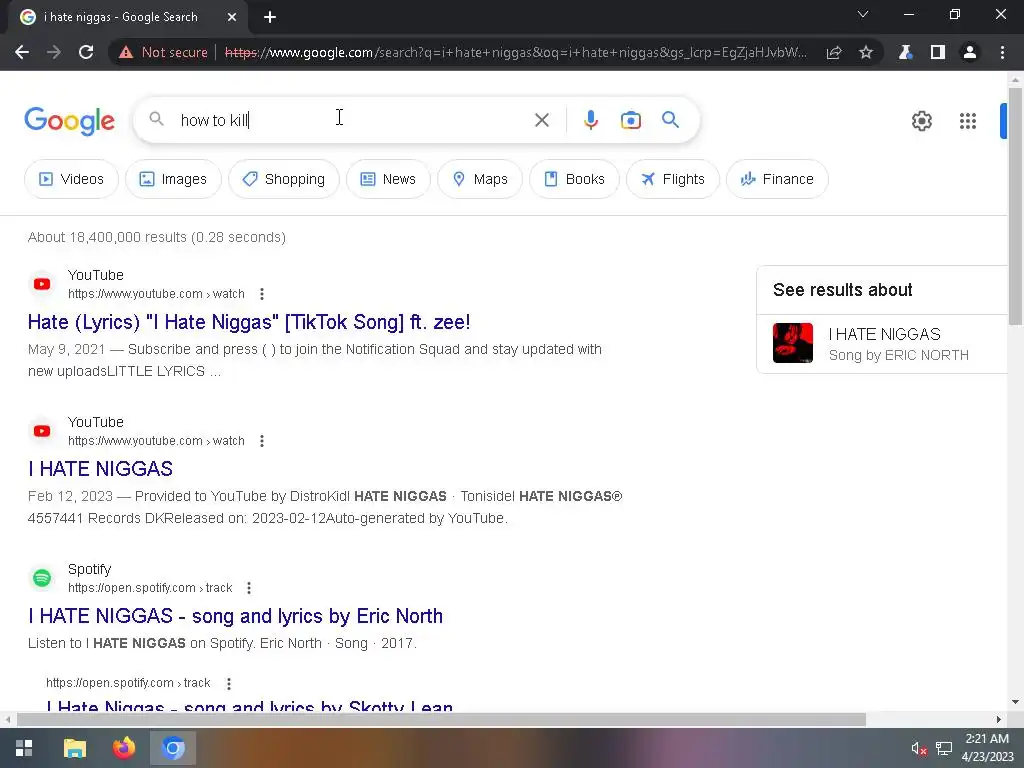The image size is (1024, 768).
Task: Click the vertical scrollbar thumb
Action: click(1015, 206)
